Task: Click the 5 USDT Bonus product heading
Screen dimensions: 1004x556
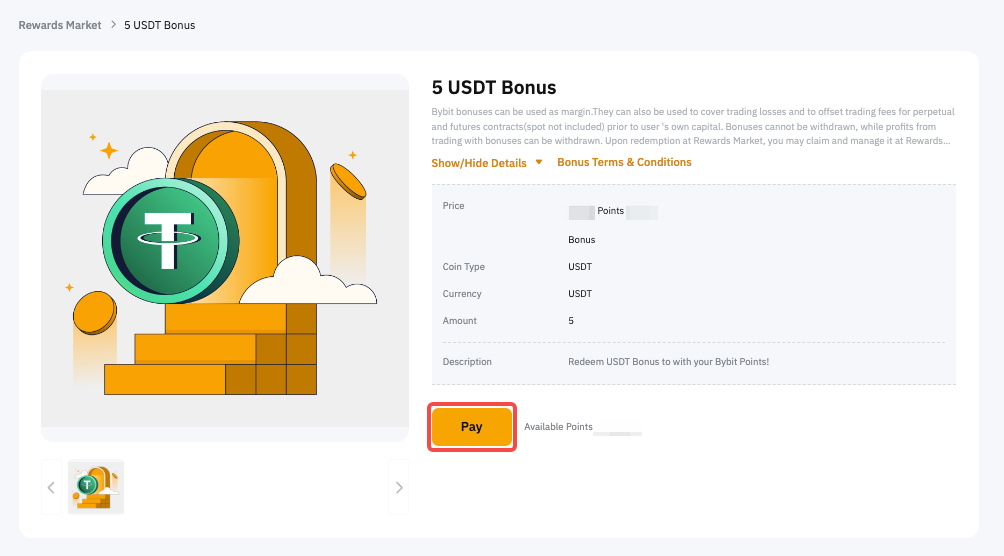Action: (494, 88)
